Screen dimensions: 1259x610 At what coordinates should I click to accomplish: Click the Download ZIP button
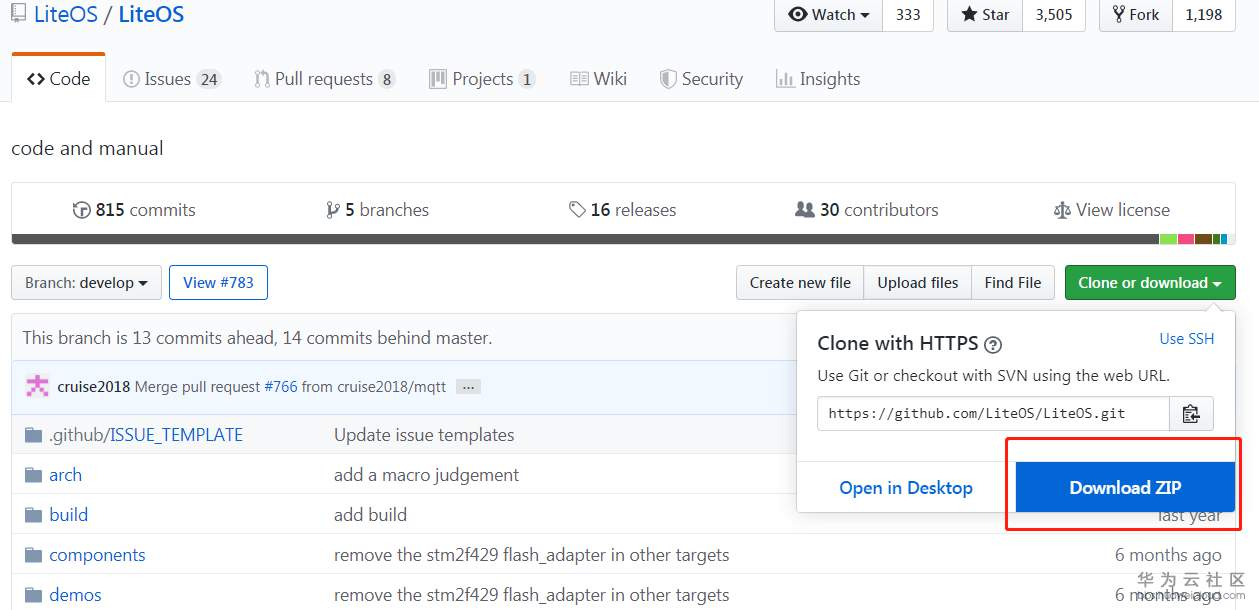click(x=1125, y=488)
